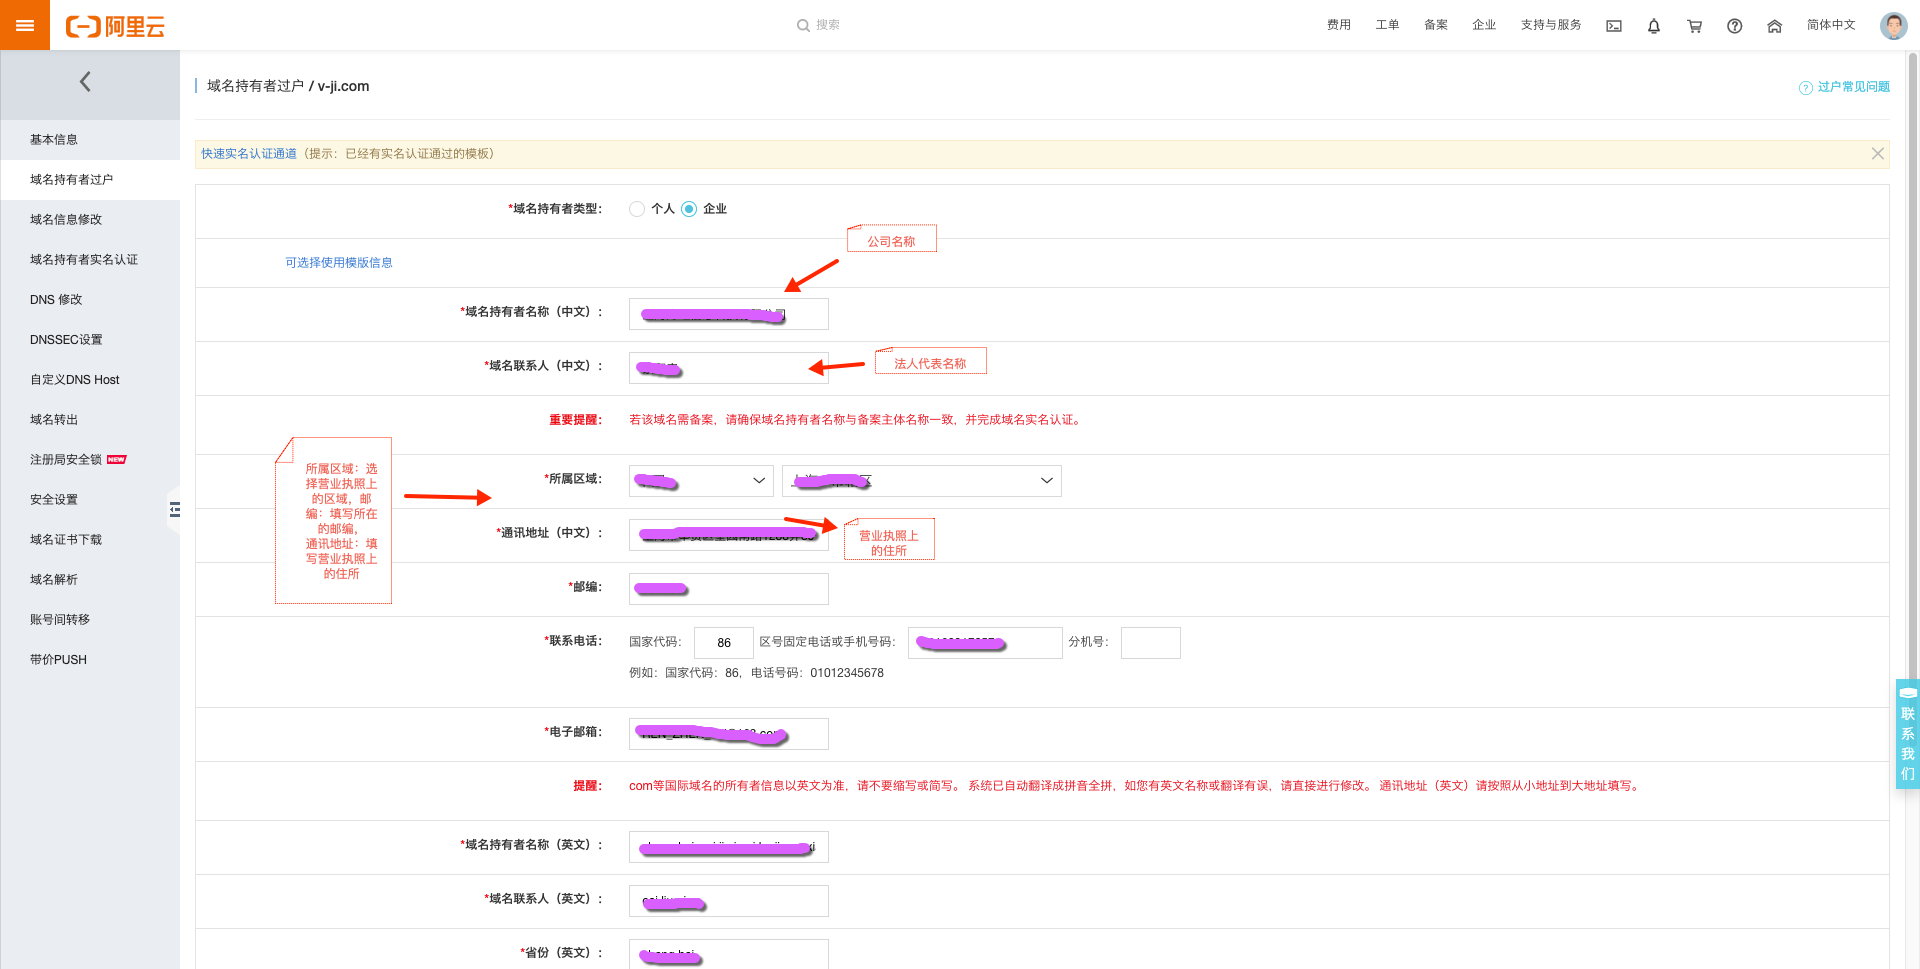The image size is (1920, 969).
Task: Click the 可选择使用模版信息 link
Action: pos(339,263)
